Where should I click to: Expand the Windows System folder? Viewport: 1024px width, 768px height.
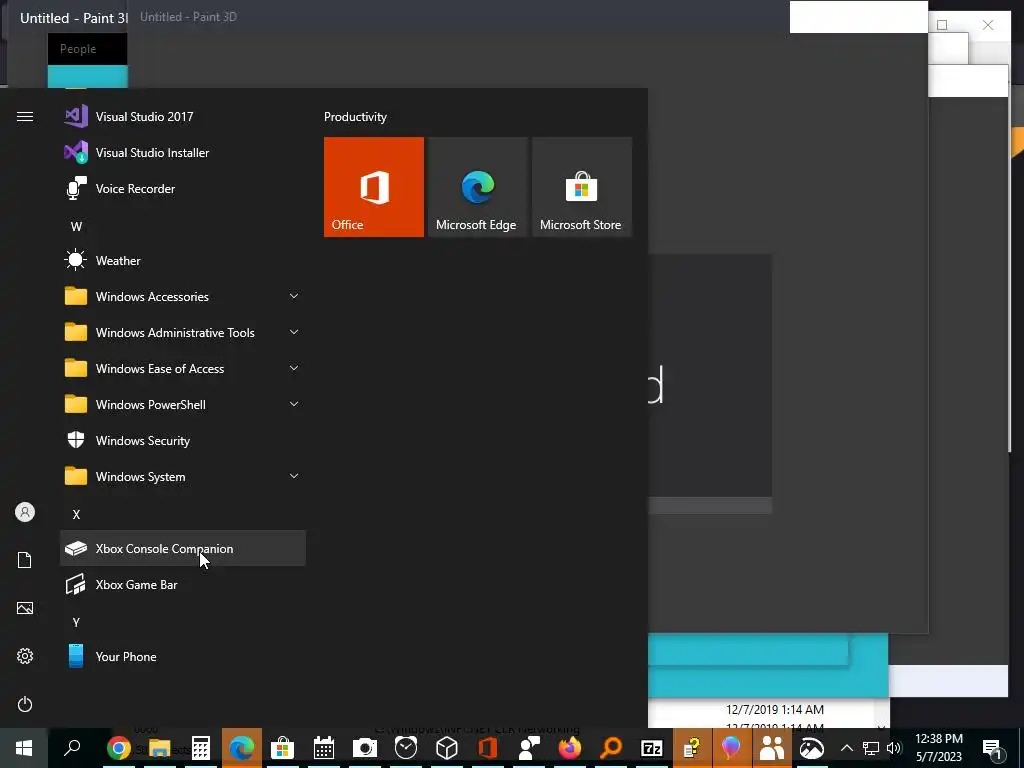[183, 477]
